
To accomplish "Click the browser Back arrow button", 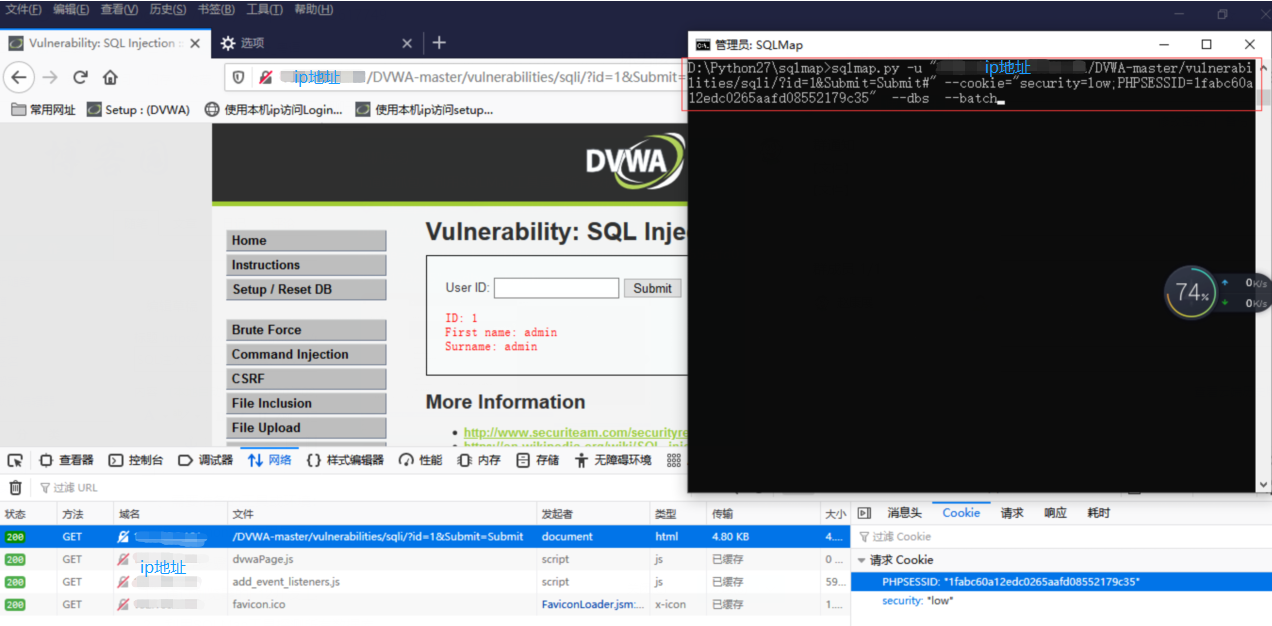I will click(19, 77).
